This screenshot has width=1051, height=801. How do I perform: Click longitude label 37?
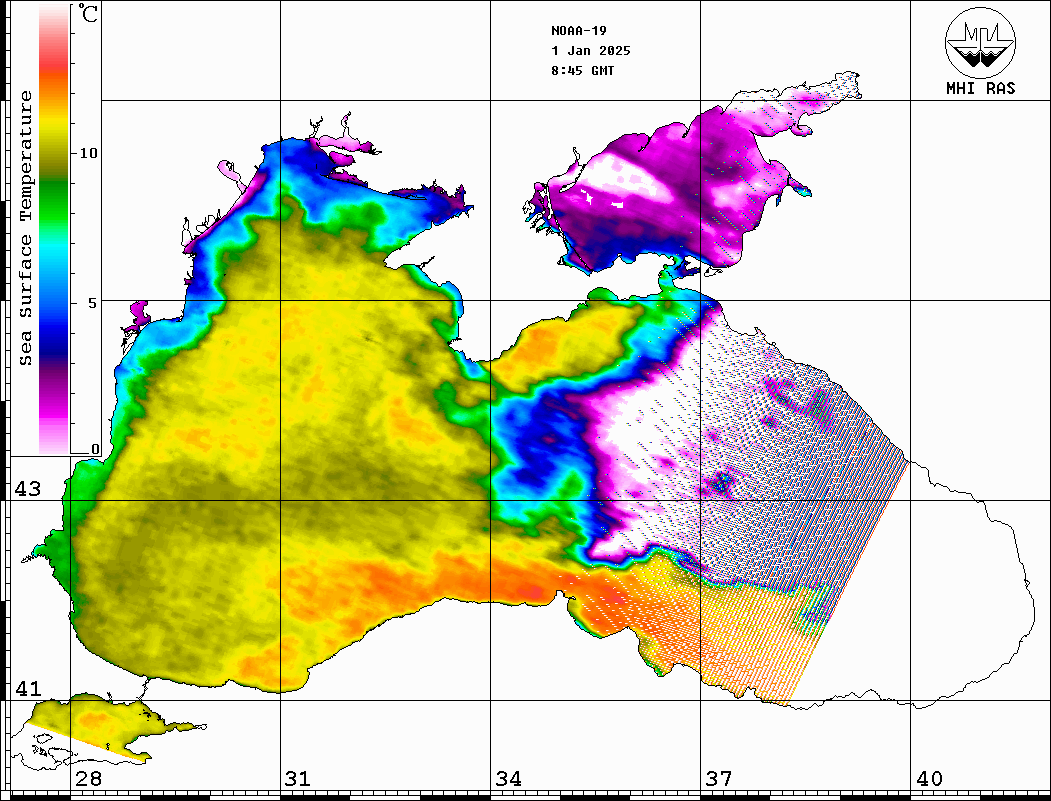coord(719,778)
